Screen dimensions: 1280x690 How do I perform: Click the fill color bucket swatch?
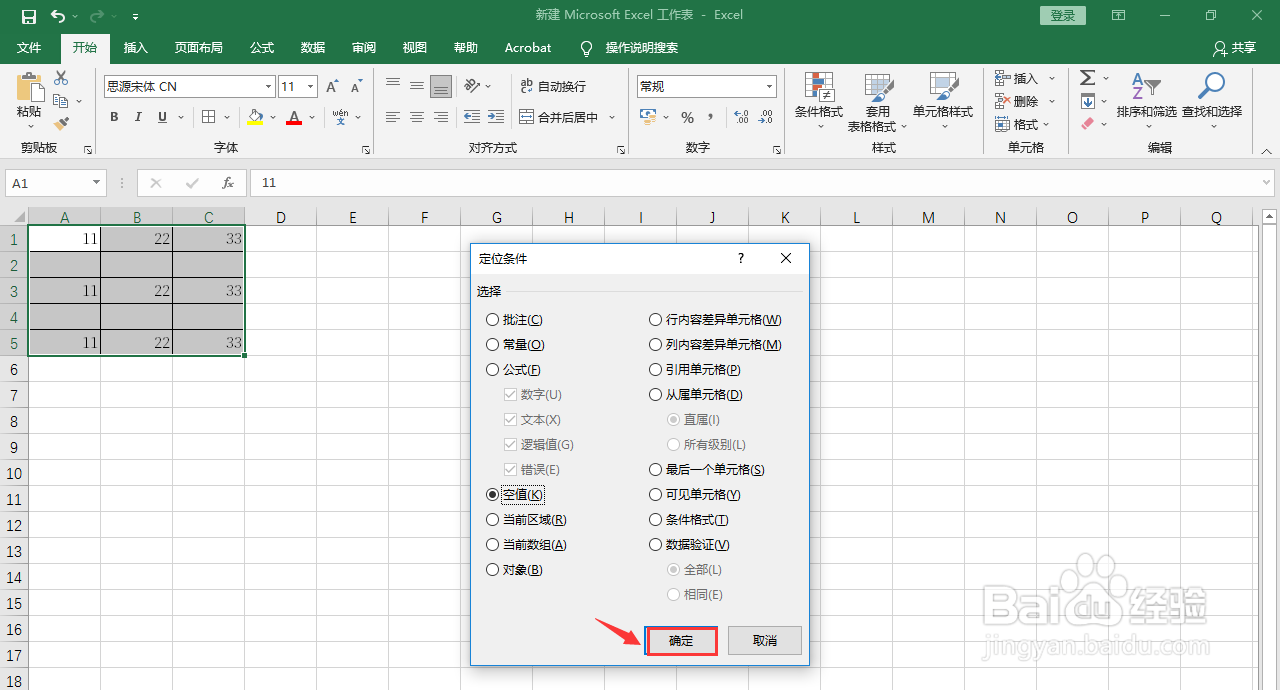pyautogui.click(x=256, y=117)
